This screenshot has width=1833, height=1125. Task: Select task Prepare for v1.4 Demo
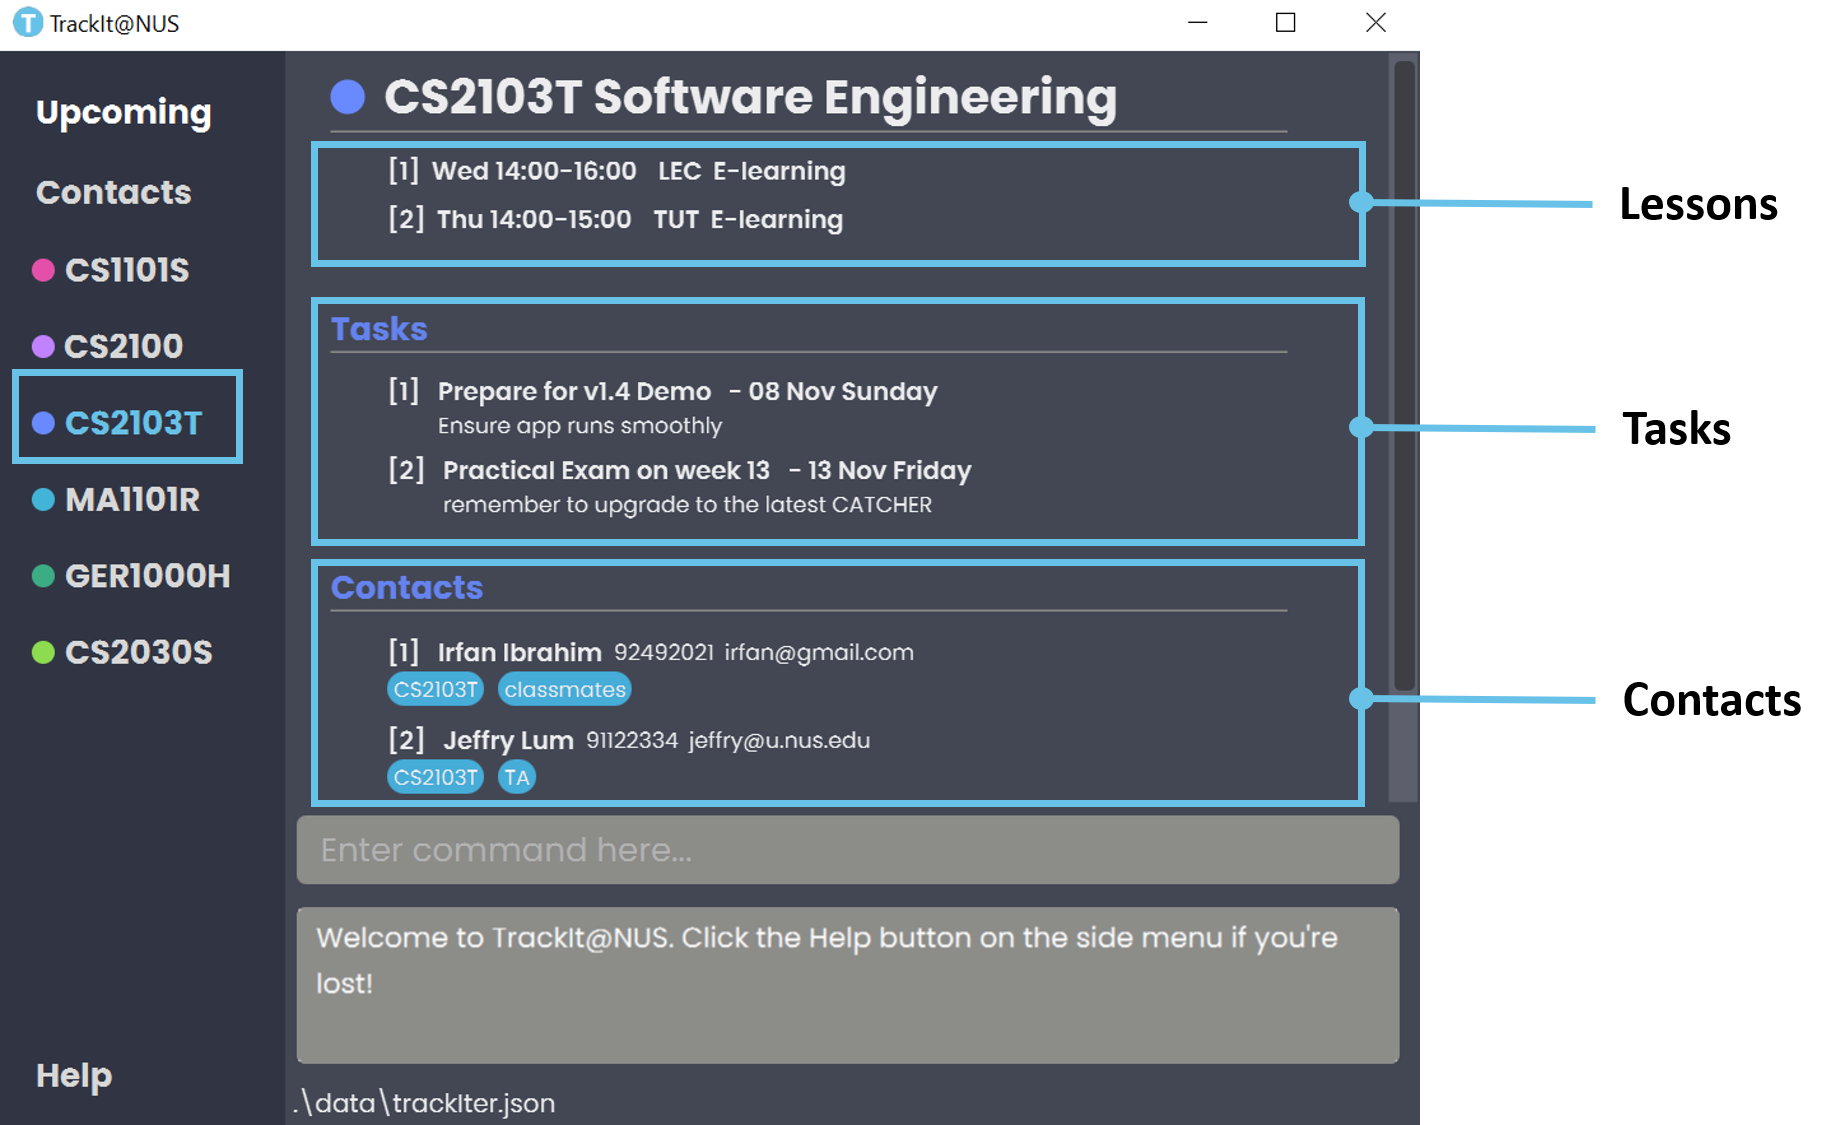tap(574, 391)
